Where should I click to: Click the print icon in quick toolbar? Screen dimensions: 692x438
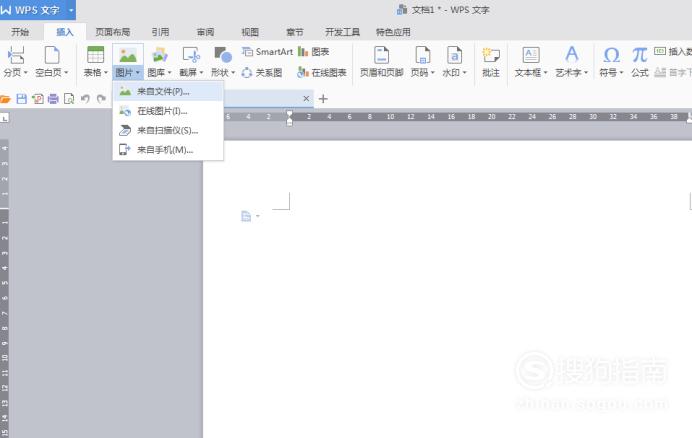53,99
